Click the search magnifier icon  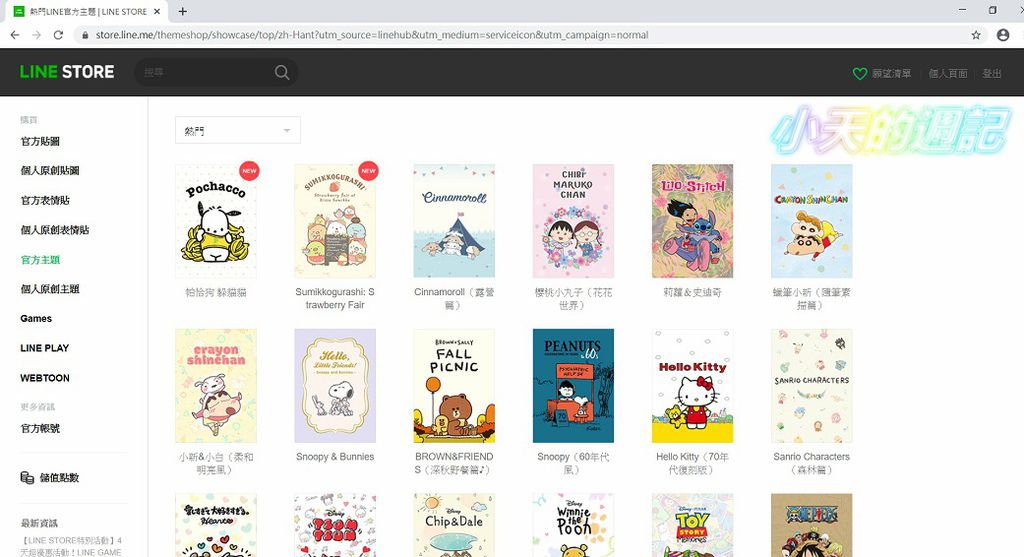281,72
